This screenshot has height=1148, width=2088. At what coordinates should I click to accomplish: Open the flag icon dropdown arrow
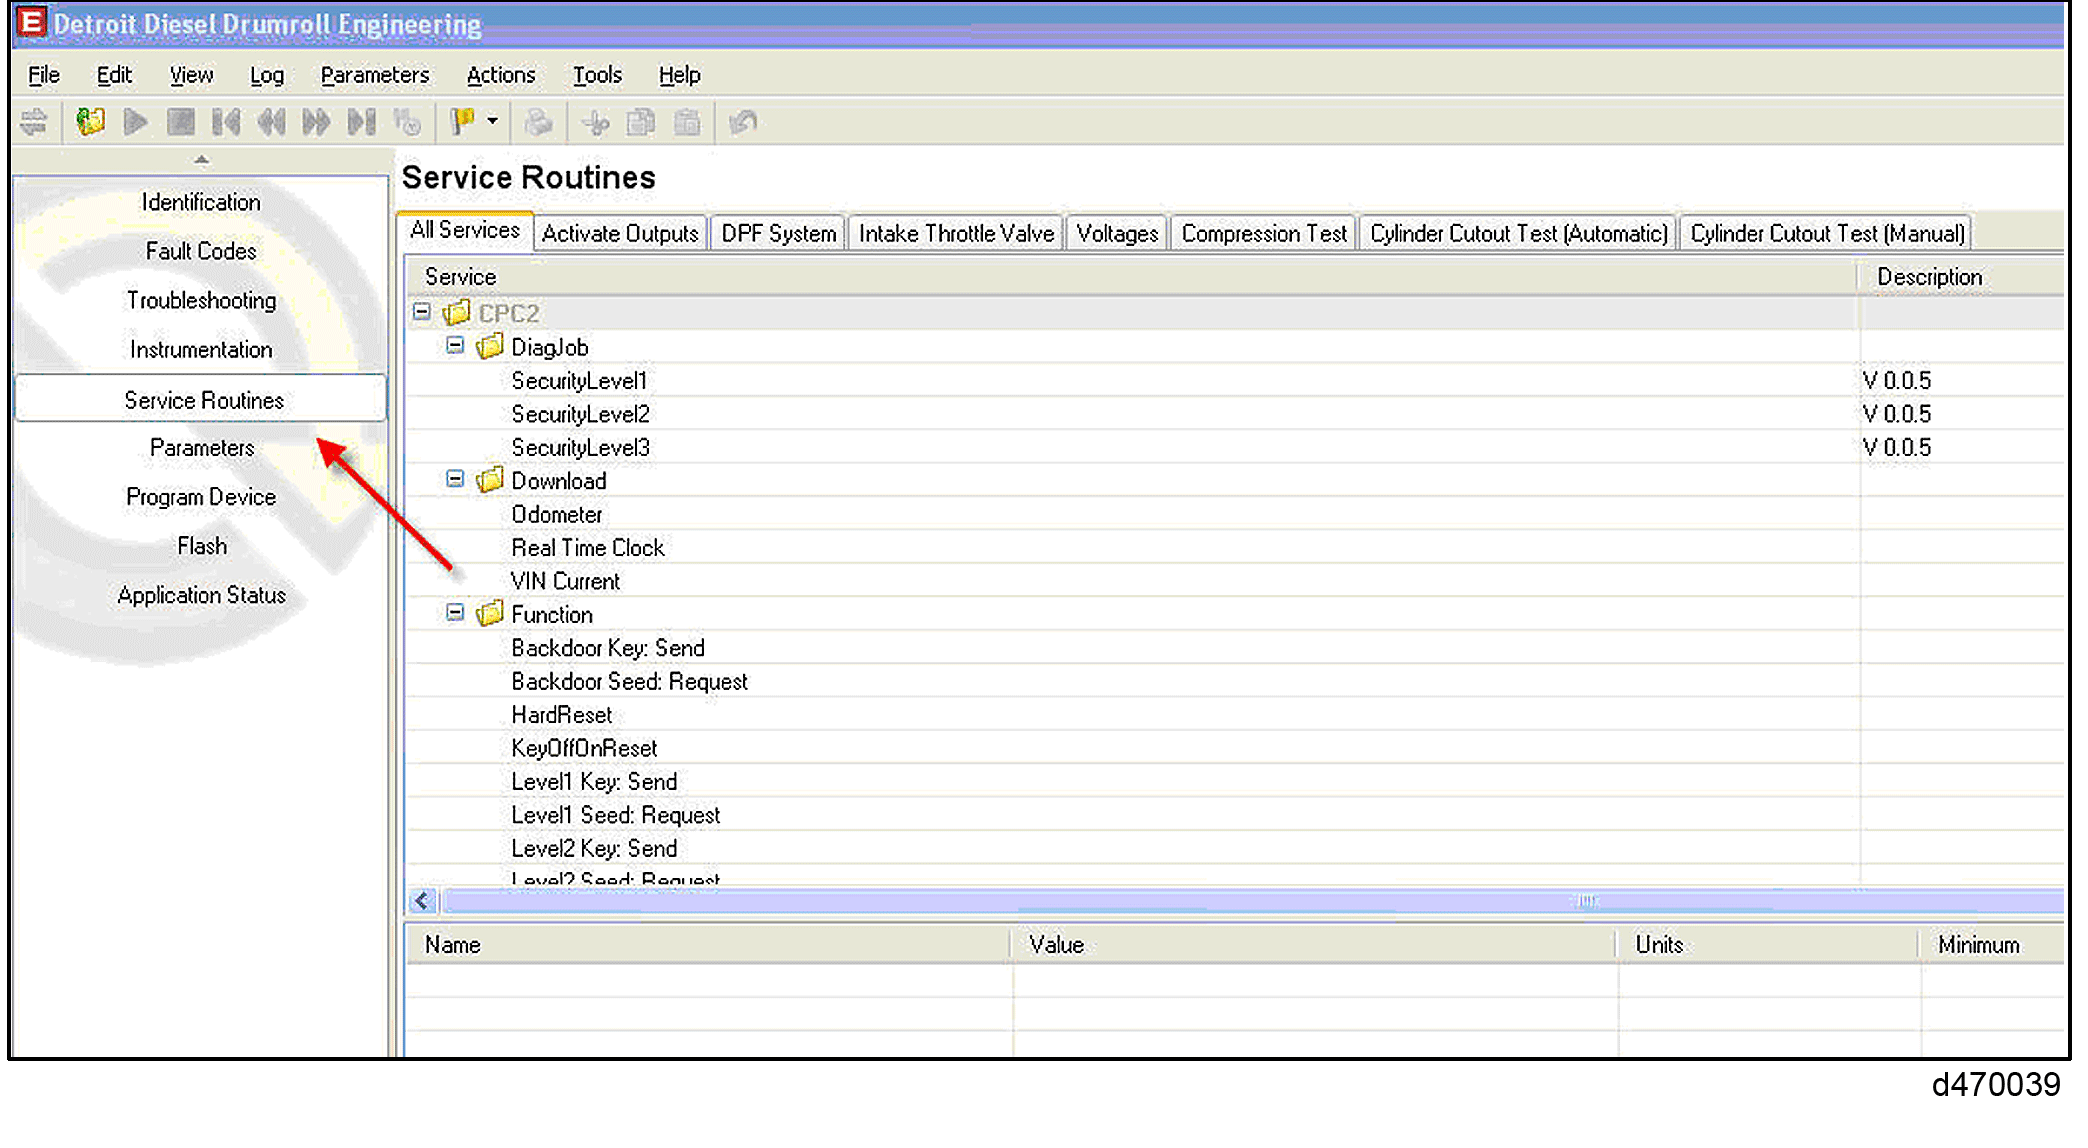tap(493, 121)
